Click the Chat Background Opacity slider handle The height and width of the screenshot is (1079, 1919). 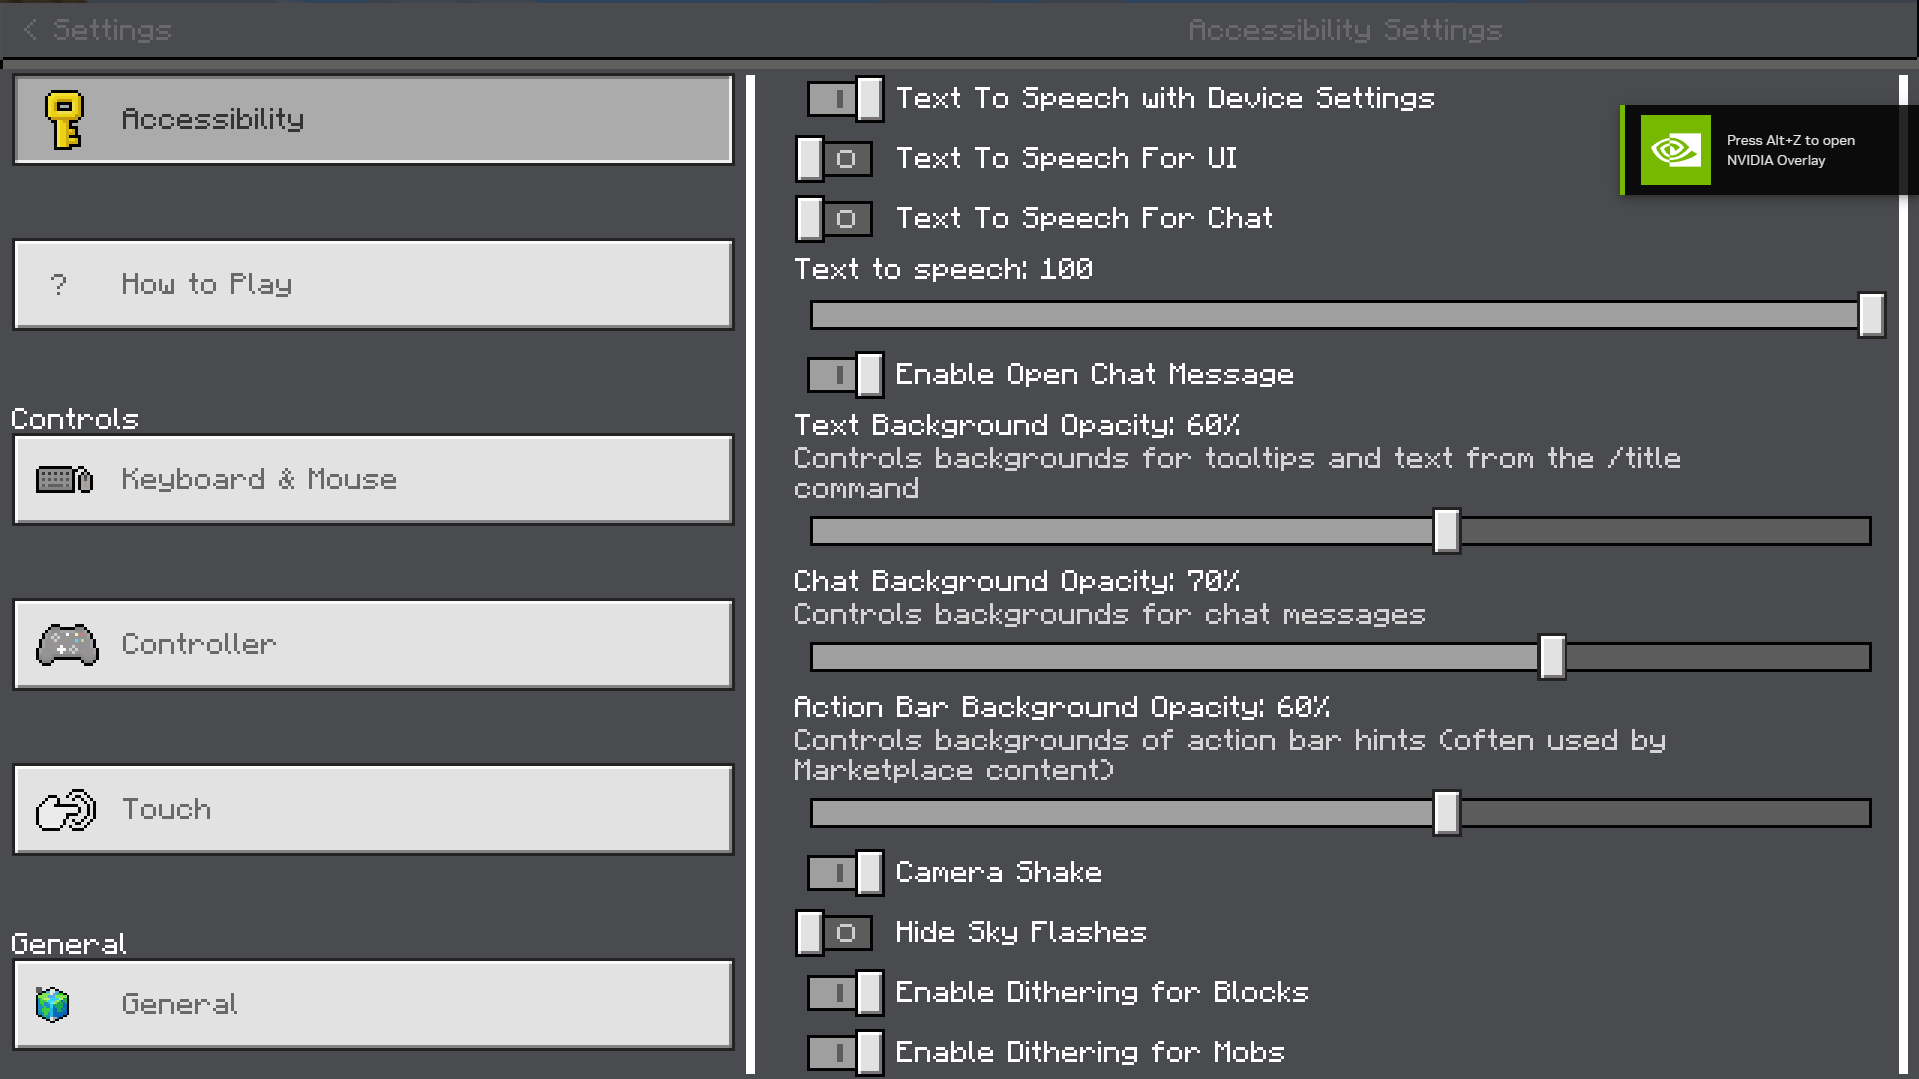(x=1552, y=657)
